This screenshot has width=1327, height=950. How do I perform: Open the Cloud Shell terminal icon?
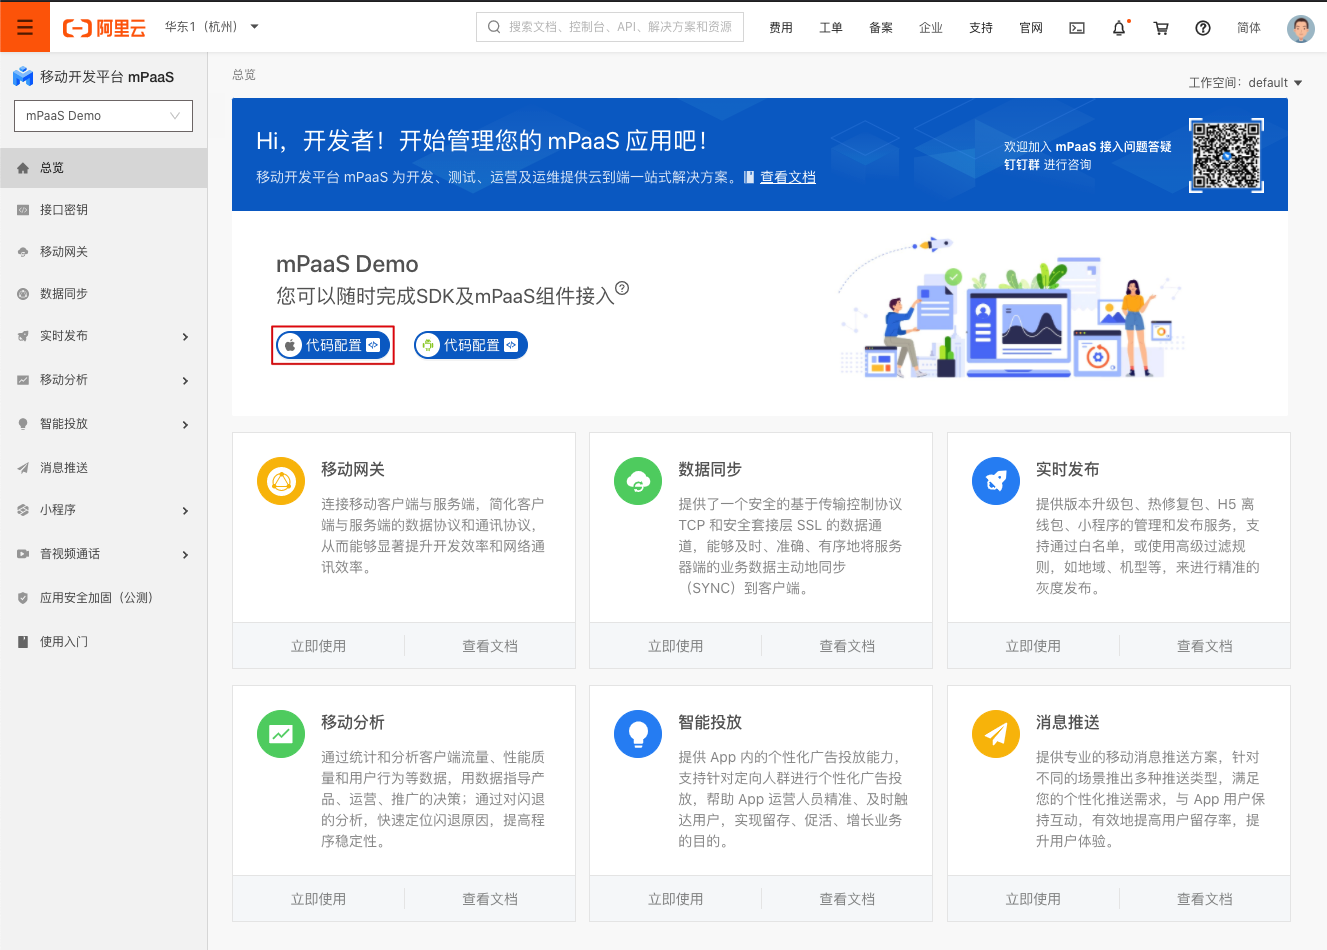click(1077, 28)
